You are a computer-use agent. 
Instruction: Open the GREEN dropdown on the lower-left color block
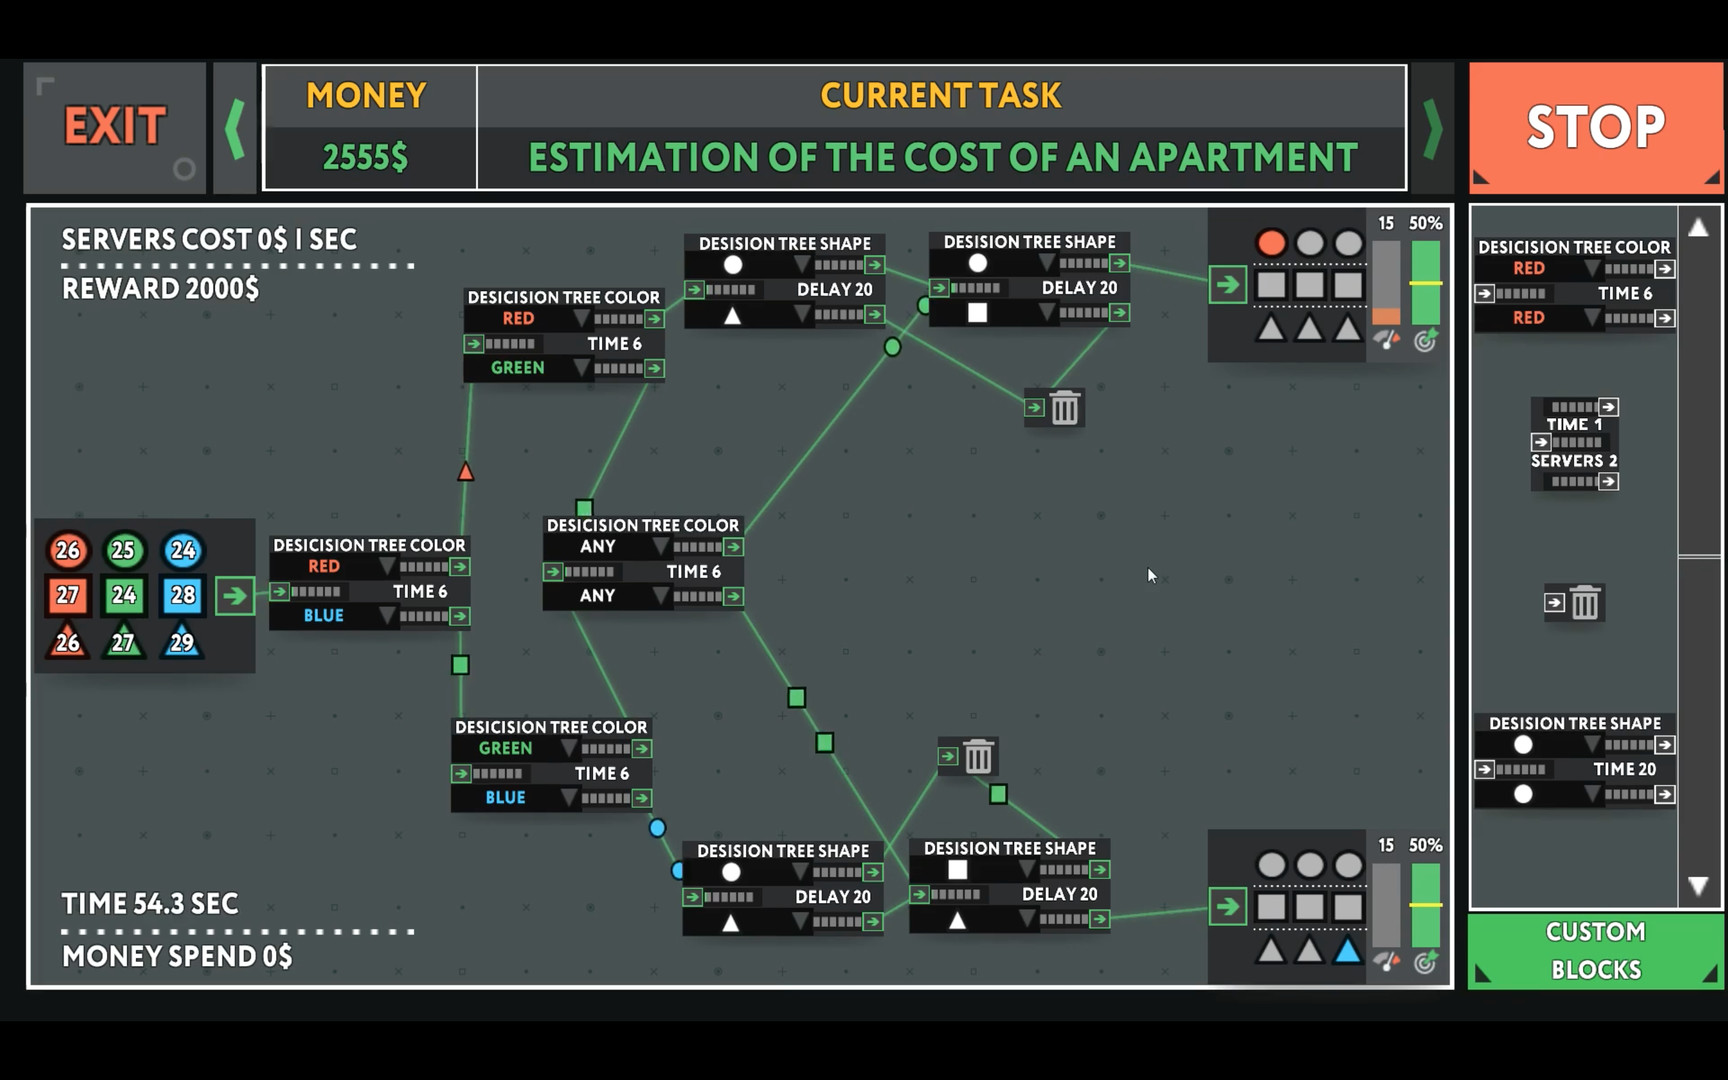(x=570, y=748)
